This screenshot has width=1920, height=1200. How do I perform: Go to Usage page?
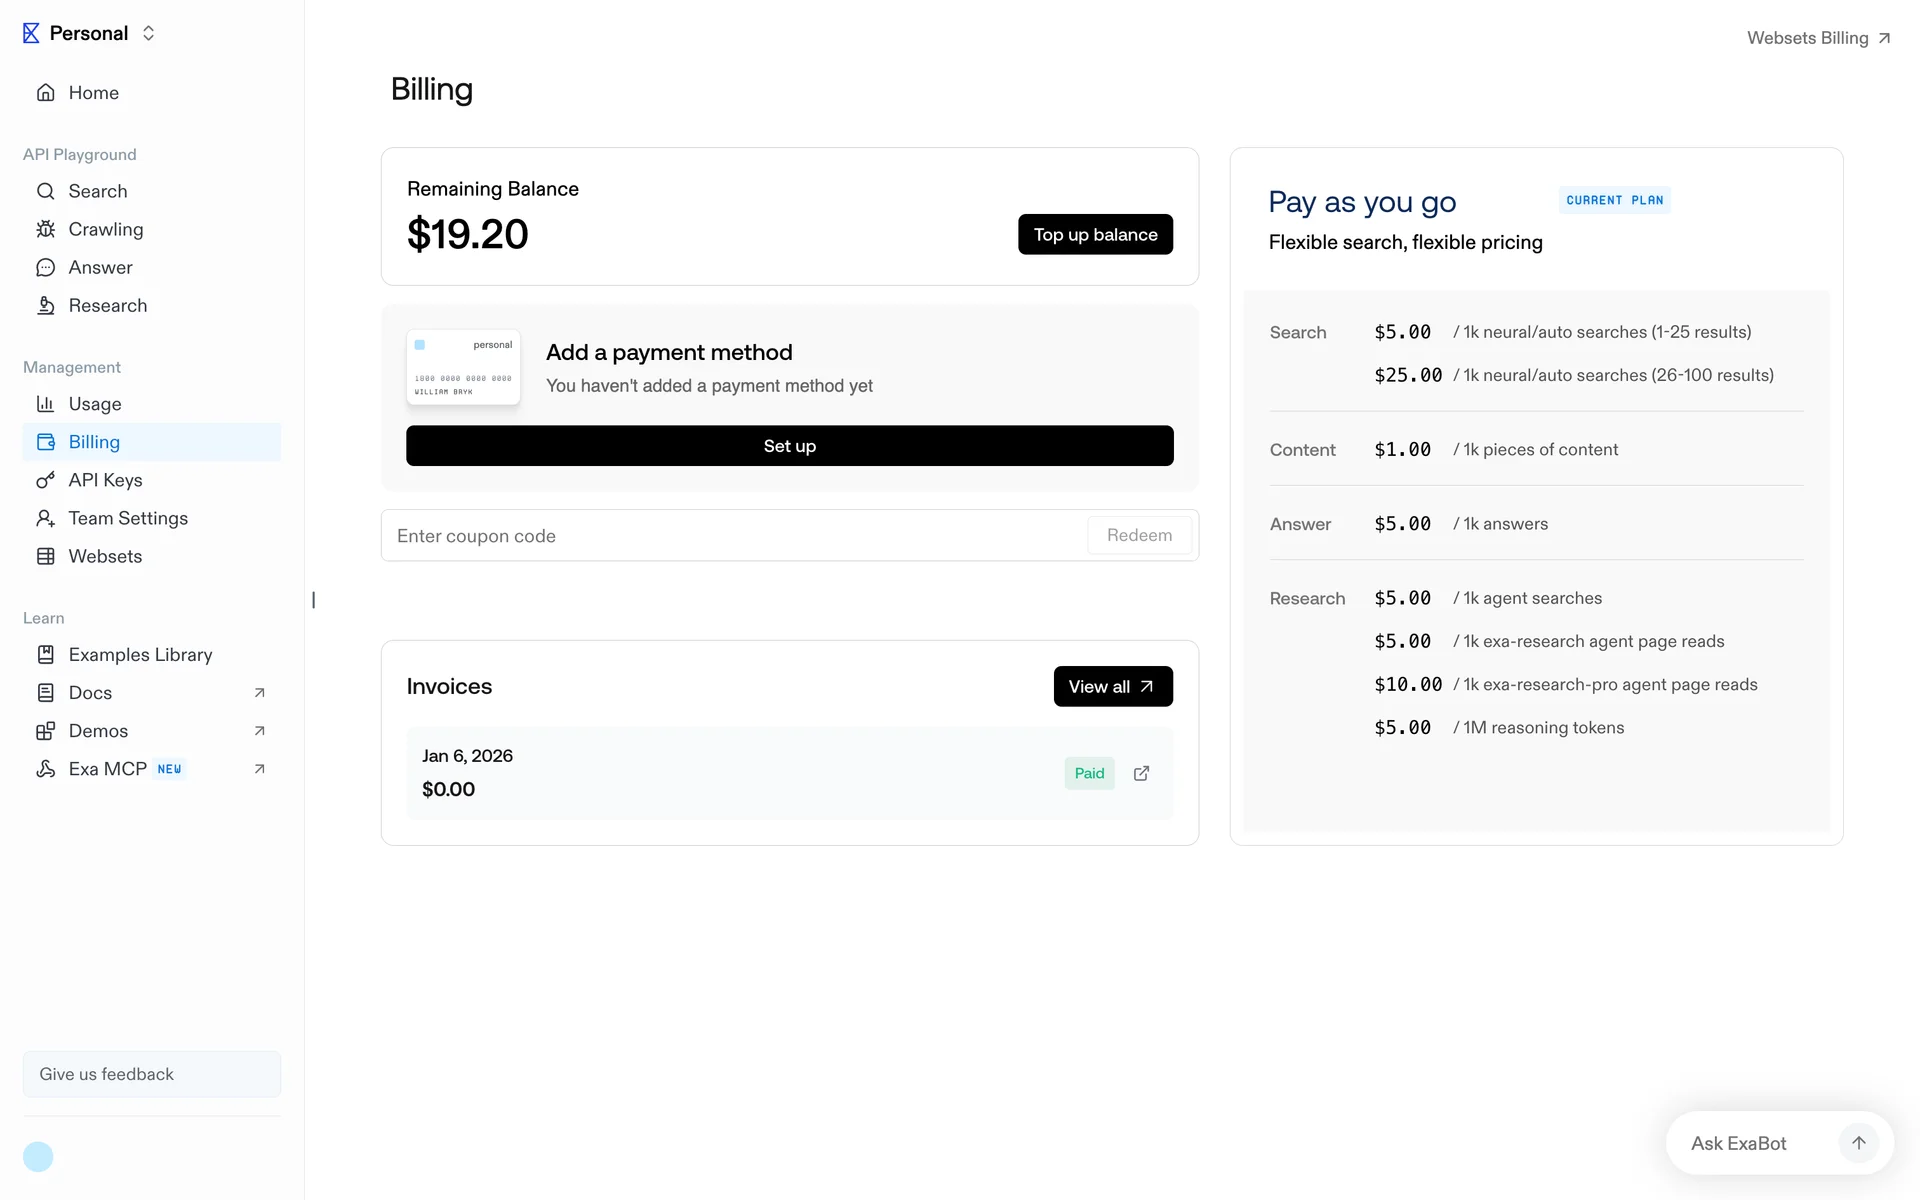94,404
